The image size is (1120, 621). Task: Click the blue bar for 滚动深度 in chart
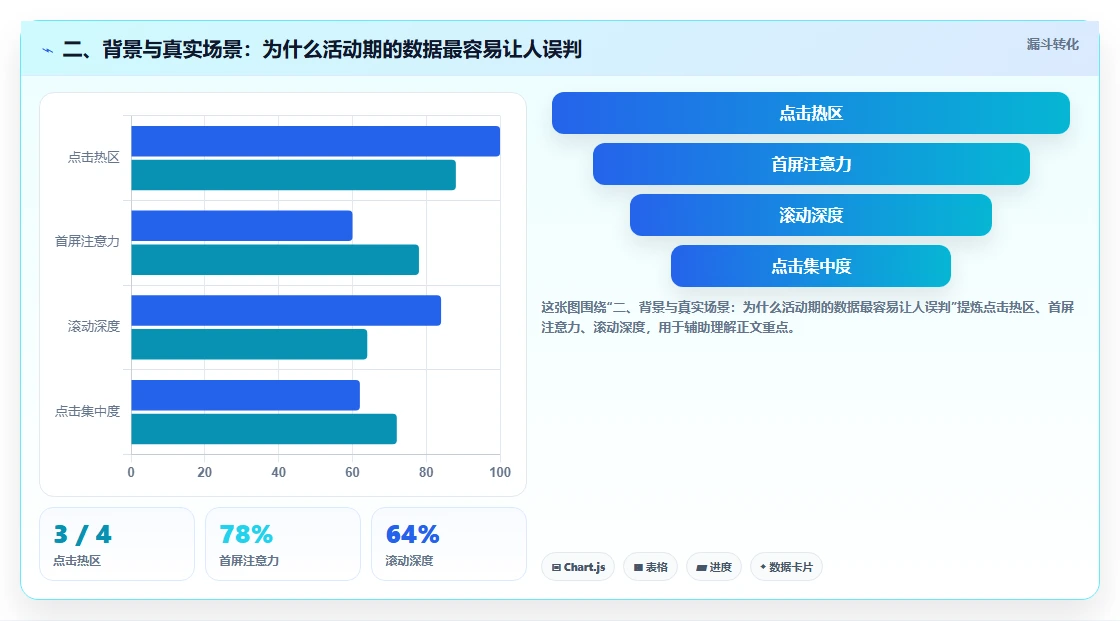click(286, 310)
